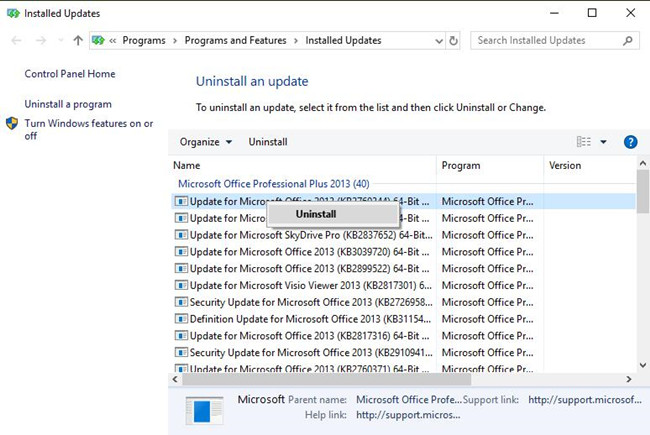The width and height of the screenshot is (650, 435).
Task: Select Security Update KB2726958 row
Action: tap(403, 302)
